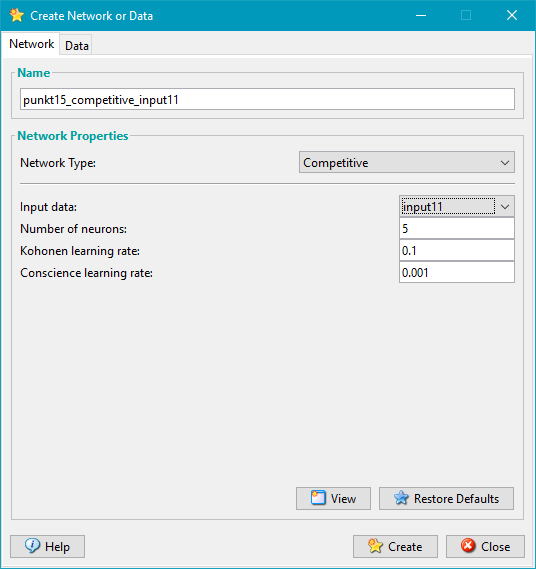Click the View button
Image resolution: width=536 pixels, height=569 pixels.
point(333,499)
